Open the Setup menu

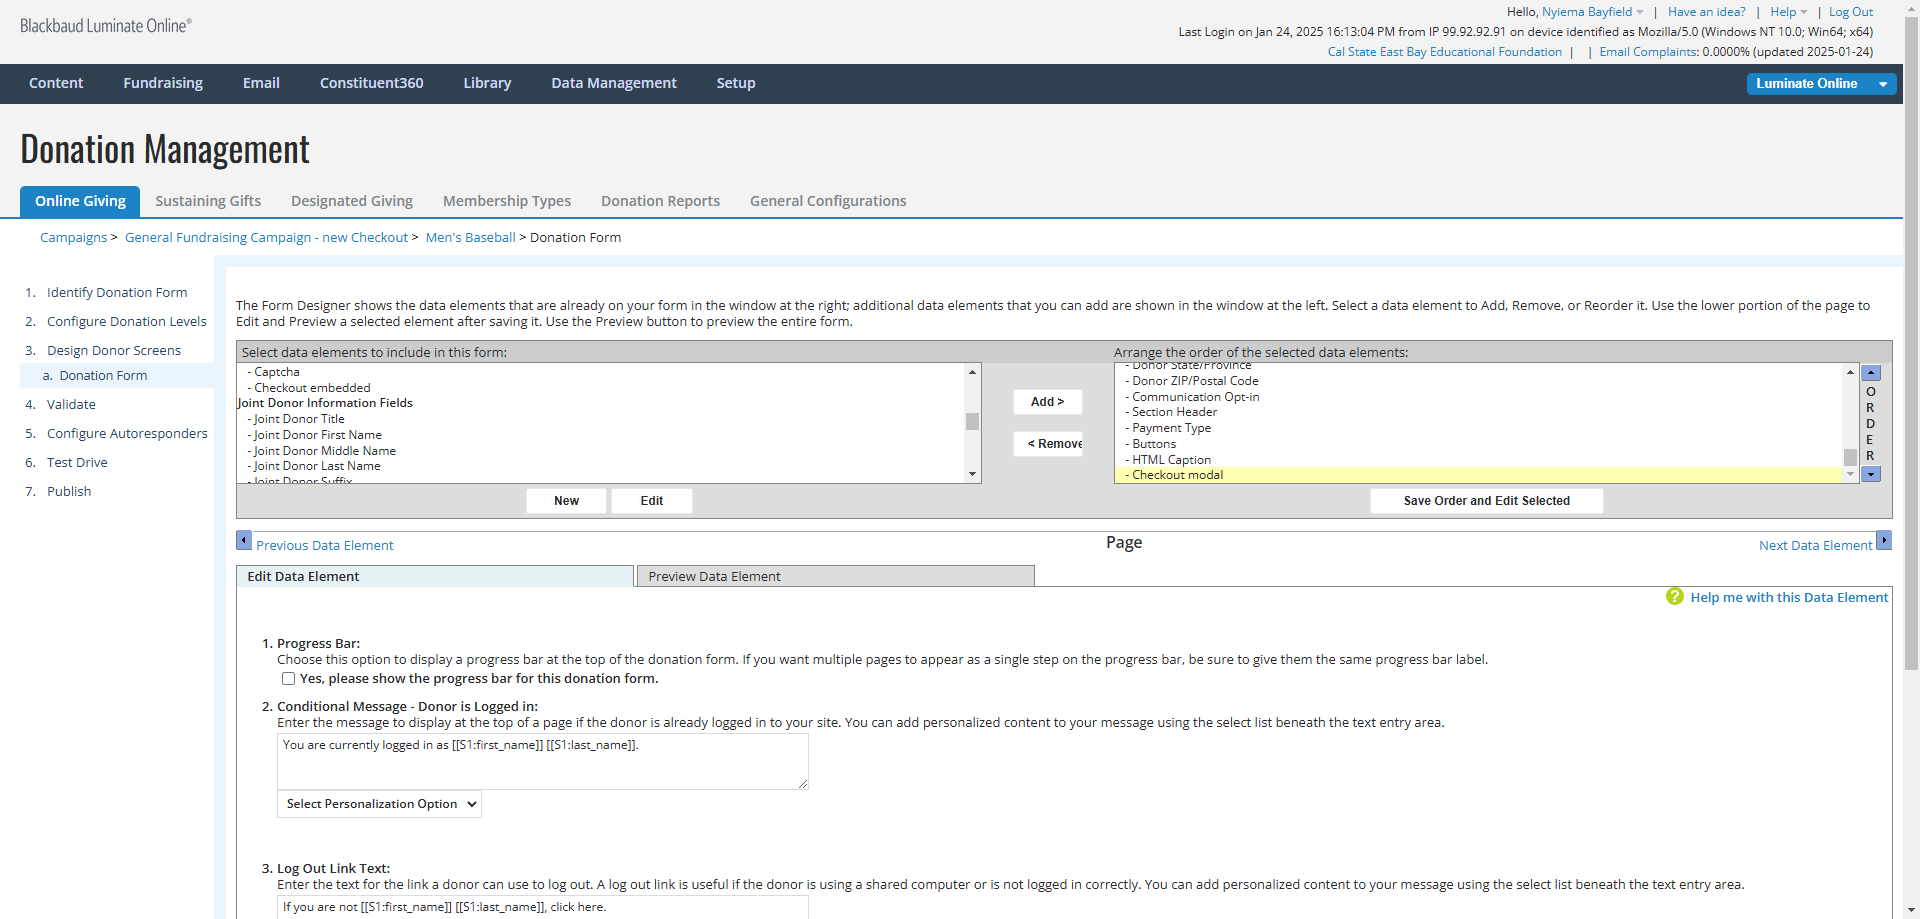(736, 83)
